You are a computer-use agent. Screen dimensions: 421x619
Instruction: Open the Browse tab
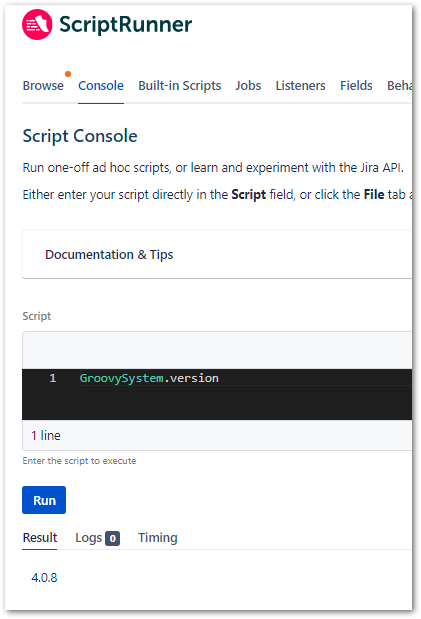pyautogui.click(x=43, y=86)
